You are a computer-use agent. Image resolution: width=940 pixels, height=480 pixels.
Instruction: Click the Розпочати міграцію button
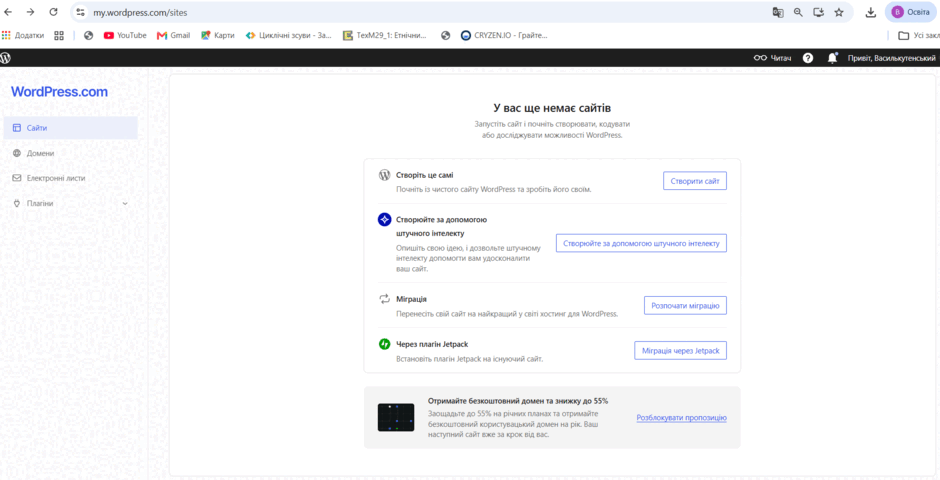click(685, 305)
